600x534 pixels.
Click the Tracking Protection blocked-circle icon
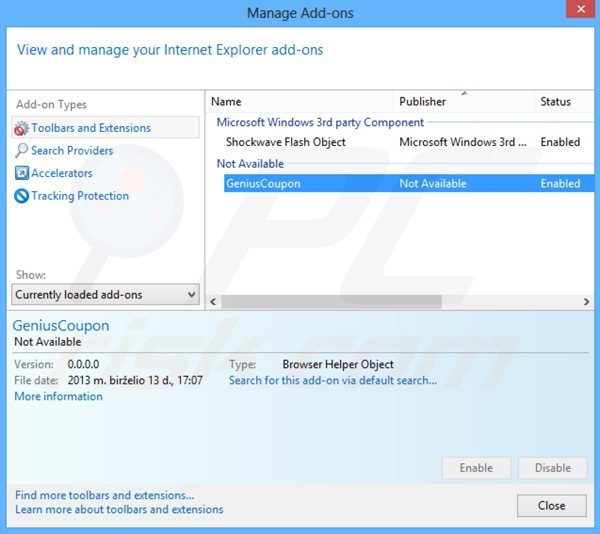(21, 196)
